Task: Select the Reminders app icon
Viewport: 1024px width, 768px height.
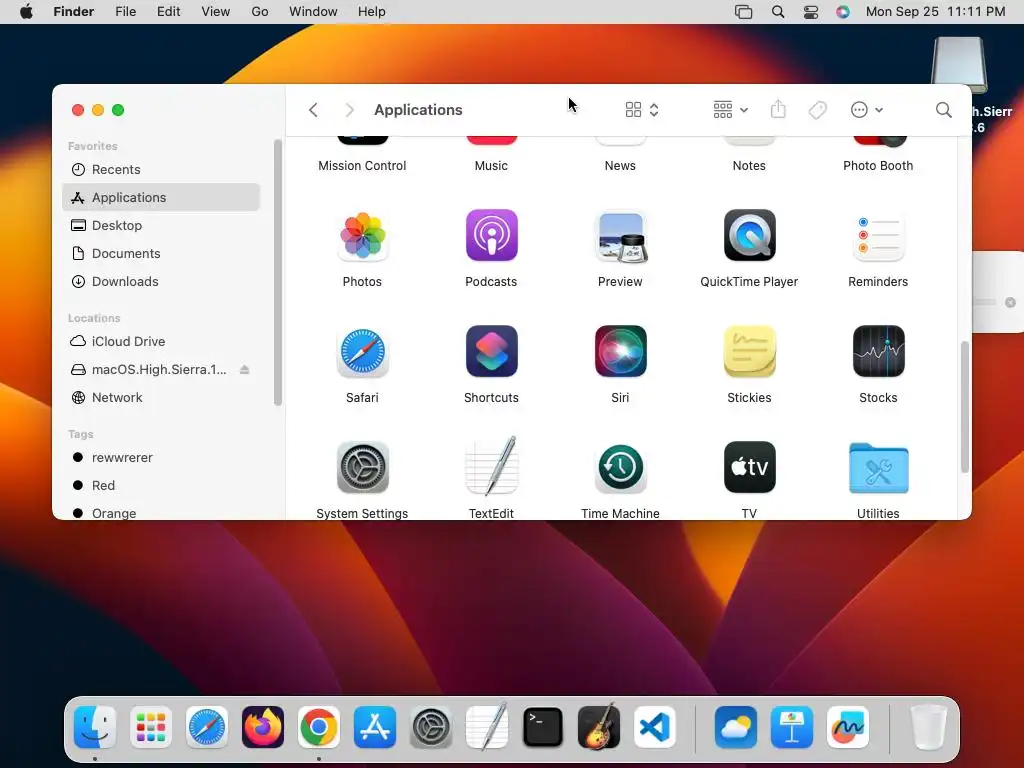Action: tap(878, 236)
